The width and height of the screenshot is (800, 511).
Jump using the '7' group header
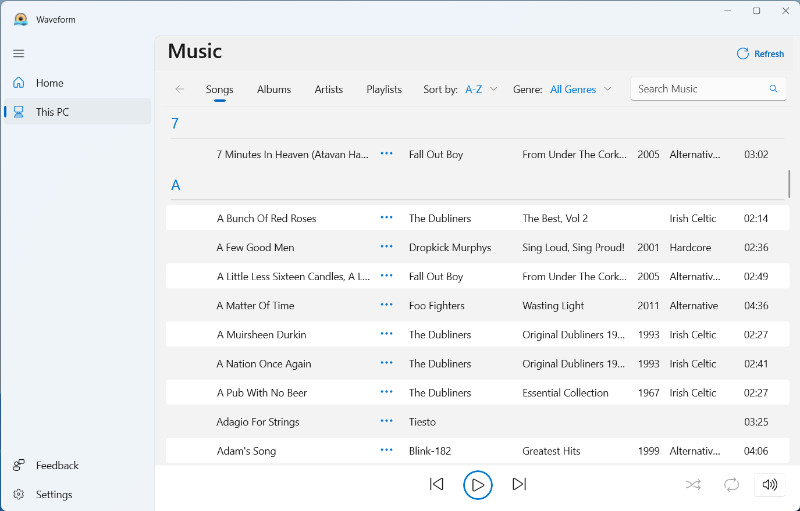point(175,123)
